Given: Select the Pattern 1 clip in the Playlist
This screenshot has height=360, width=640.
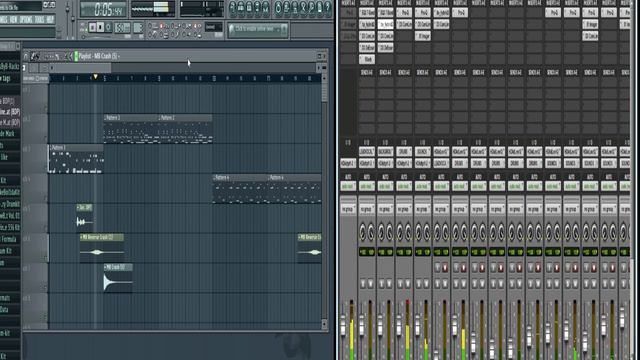Looking at the screenshot, I should coord(76,159).
